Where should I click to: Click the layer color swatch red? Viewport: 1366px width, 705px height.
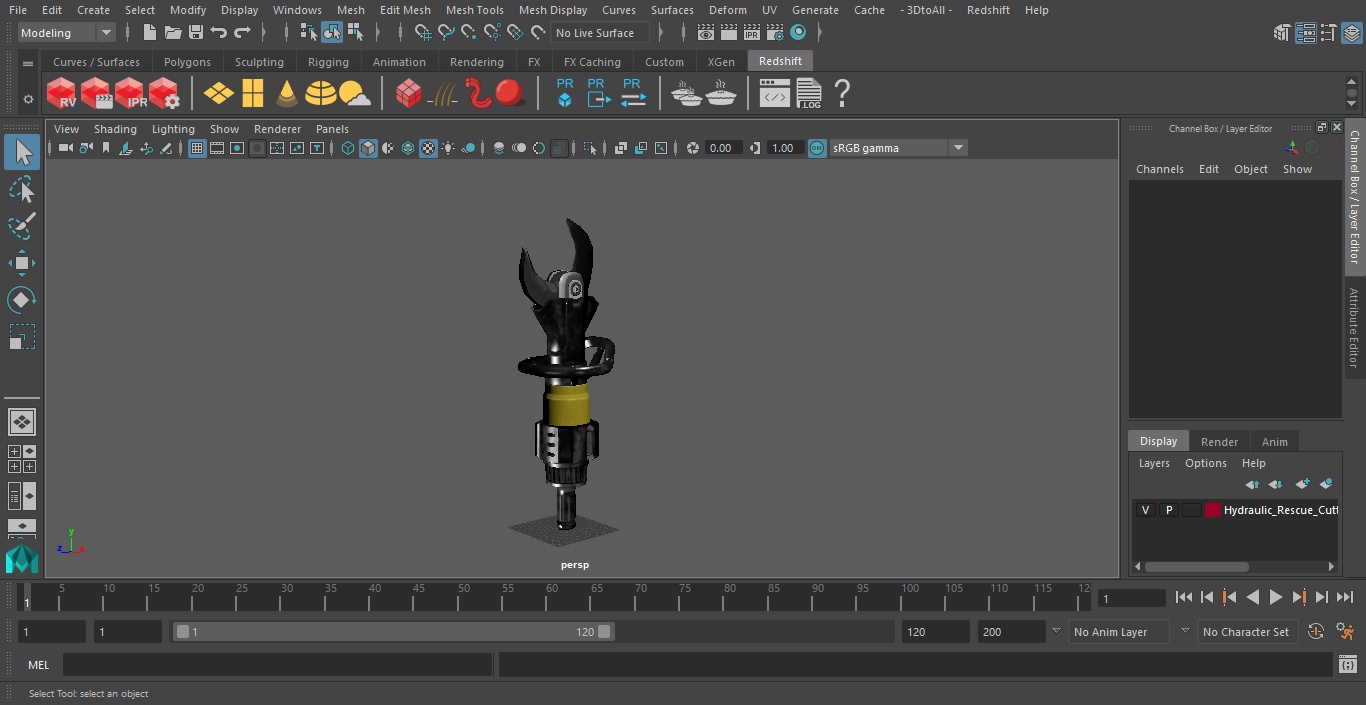click(x=1213, y=510)
